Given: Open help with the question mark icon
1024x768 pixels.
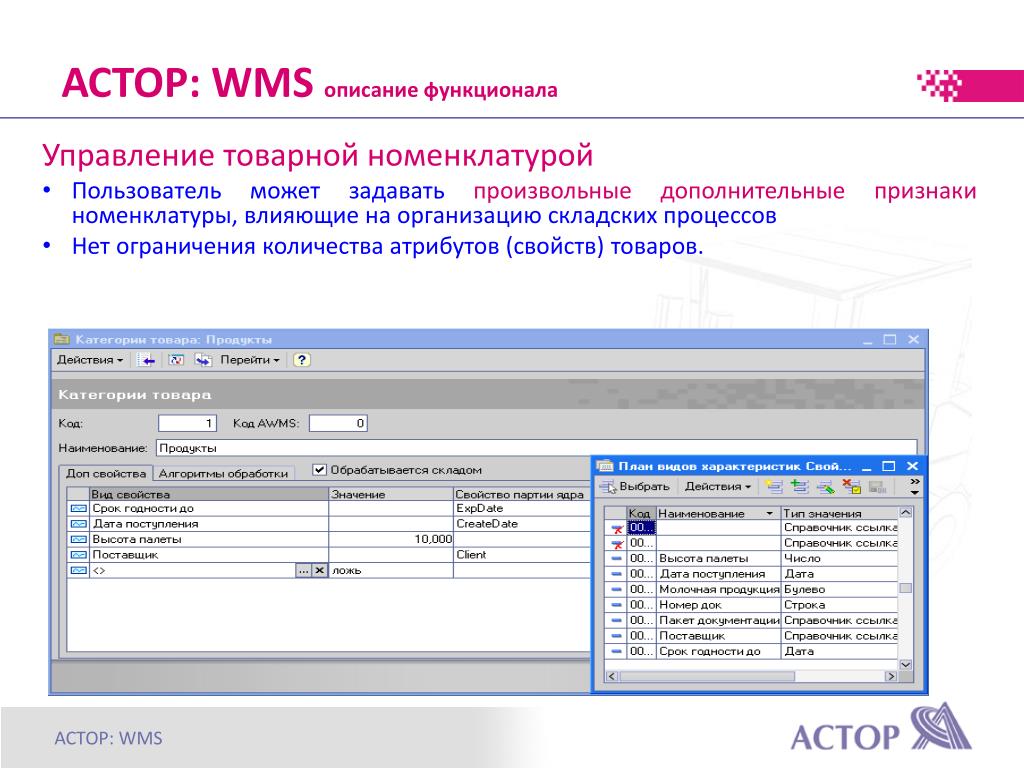Looking at the screenshot, I should (302, 360).
